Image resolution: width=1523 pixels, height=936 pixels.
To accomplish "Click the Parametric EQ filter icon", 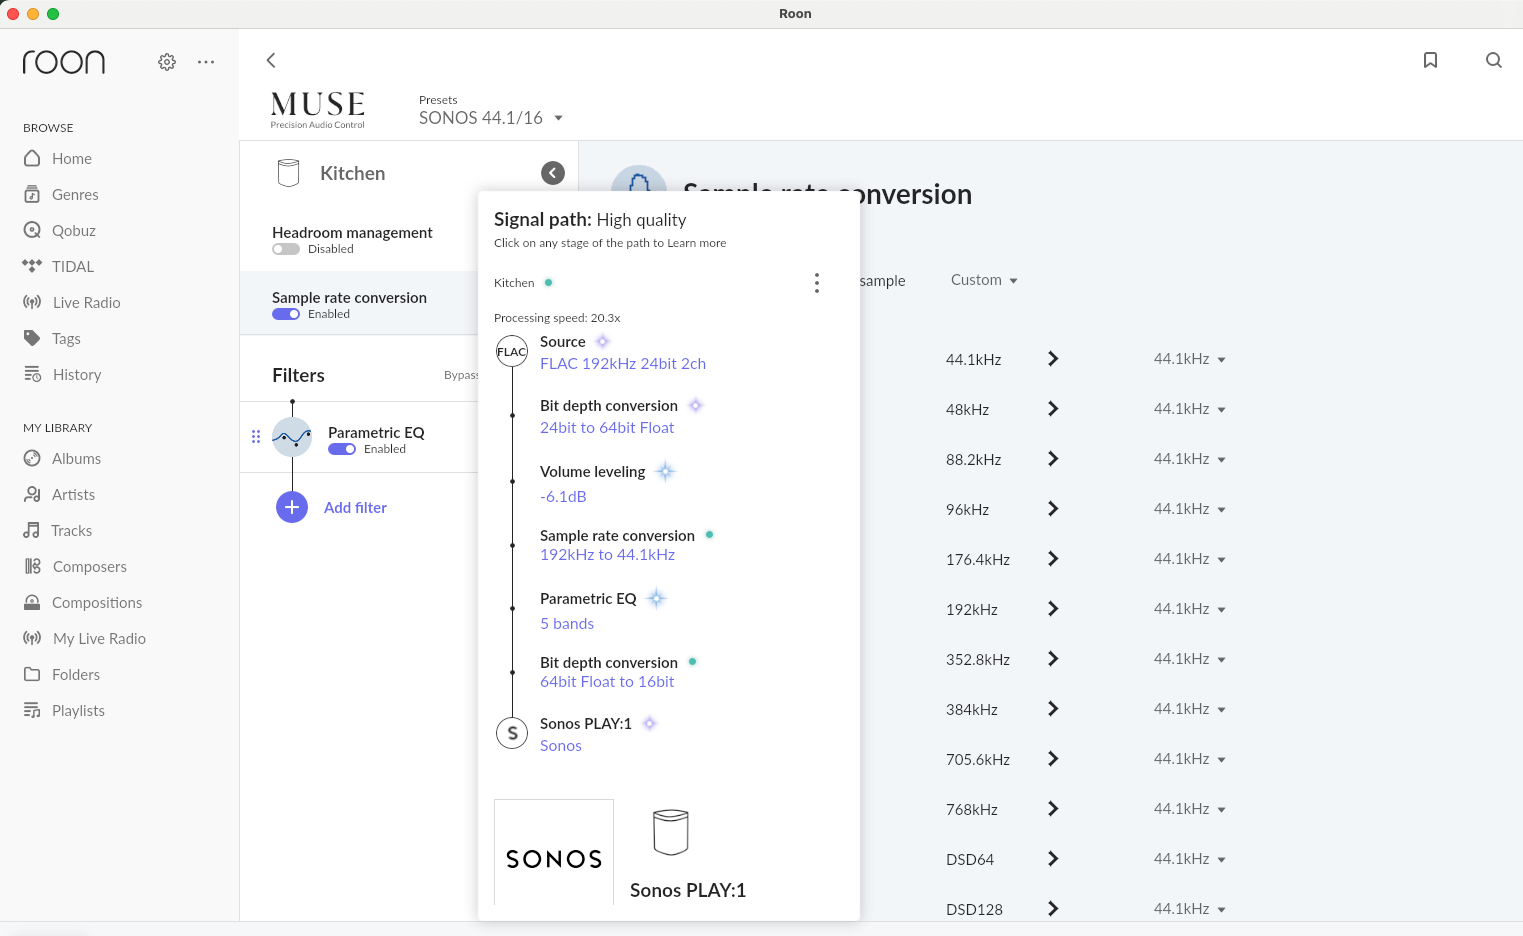I will tap(292, 437).
